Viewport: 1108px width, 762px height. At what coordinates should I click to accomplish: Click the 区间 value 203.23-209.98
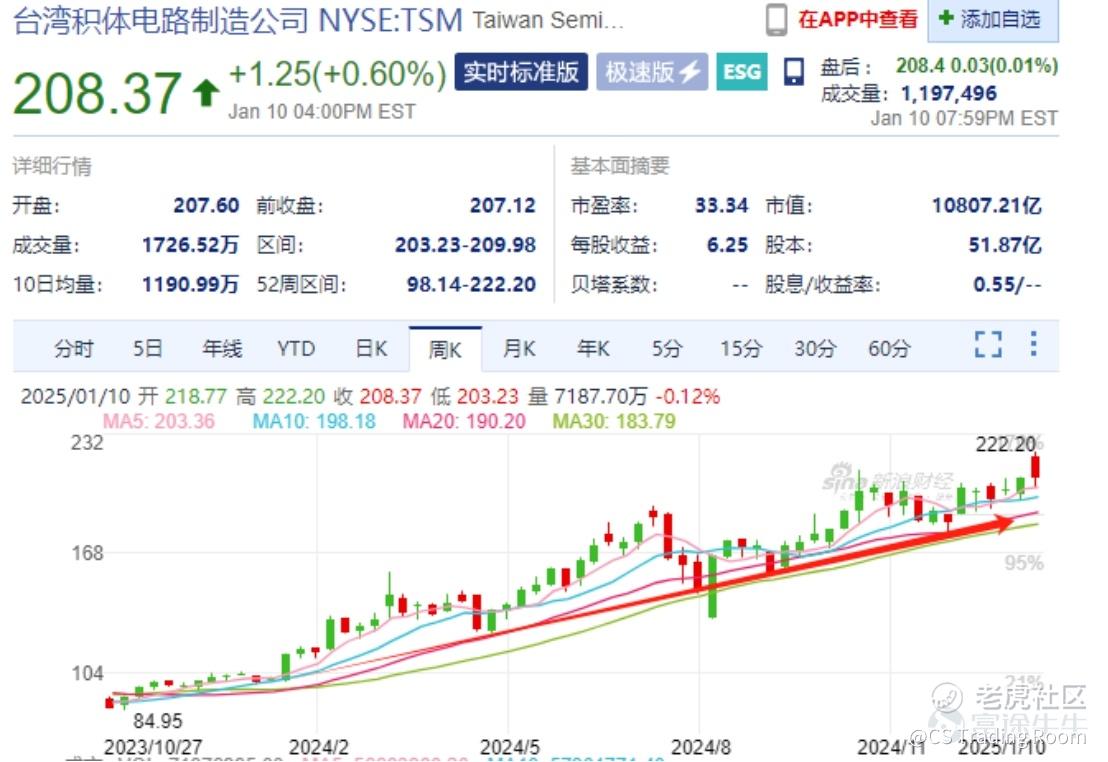466,245
